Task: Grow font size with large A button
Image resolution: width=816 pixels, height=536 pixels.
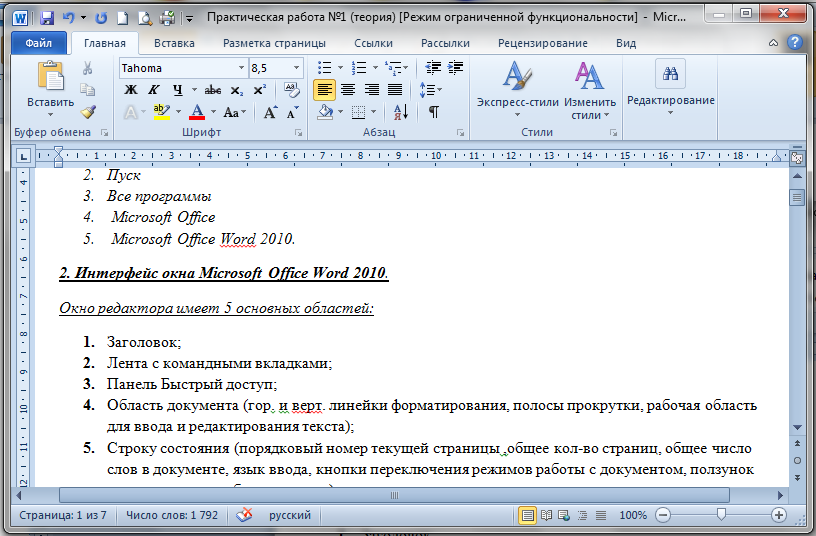Action: click(270, 112)
